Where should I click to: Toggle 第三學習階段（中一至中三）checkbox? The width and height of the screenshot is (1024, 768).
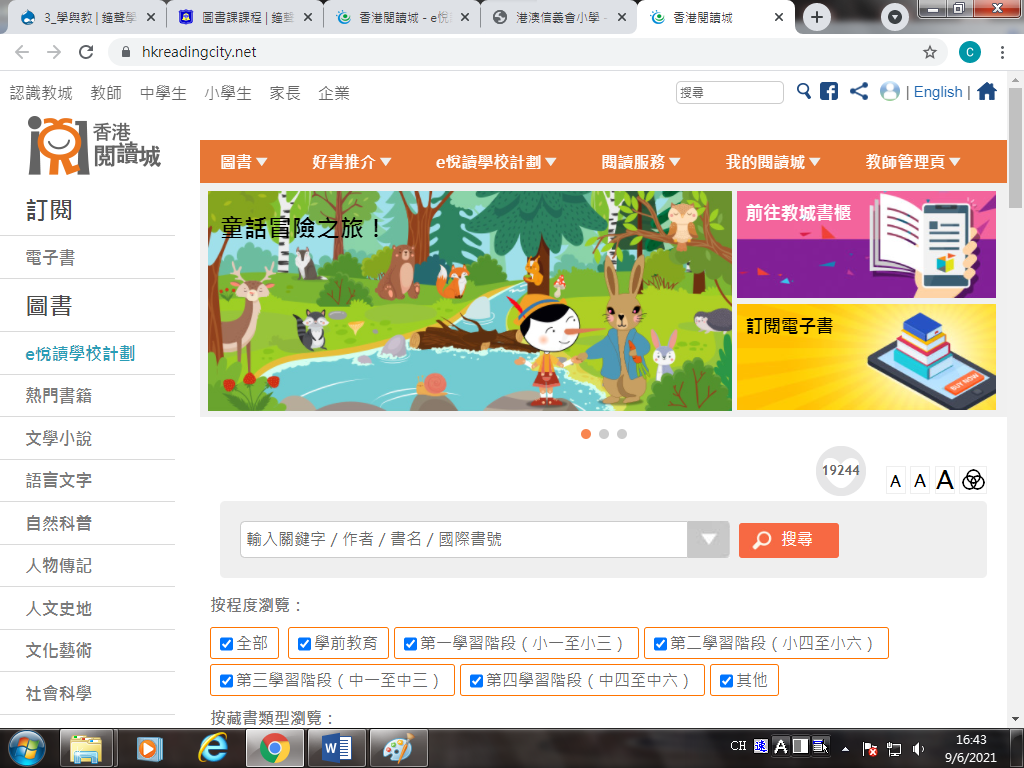click(227, 680)
